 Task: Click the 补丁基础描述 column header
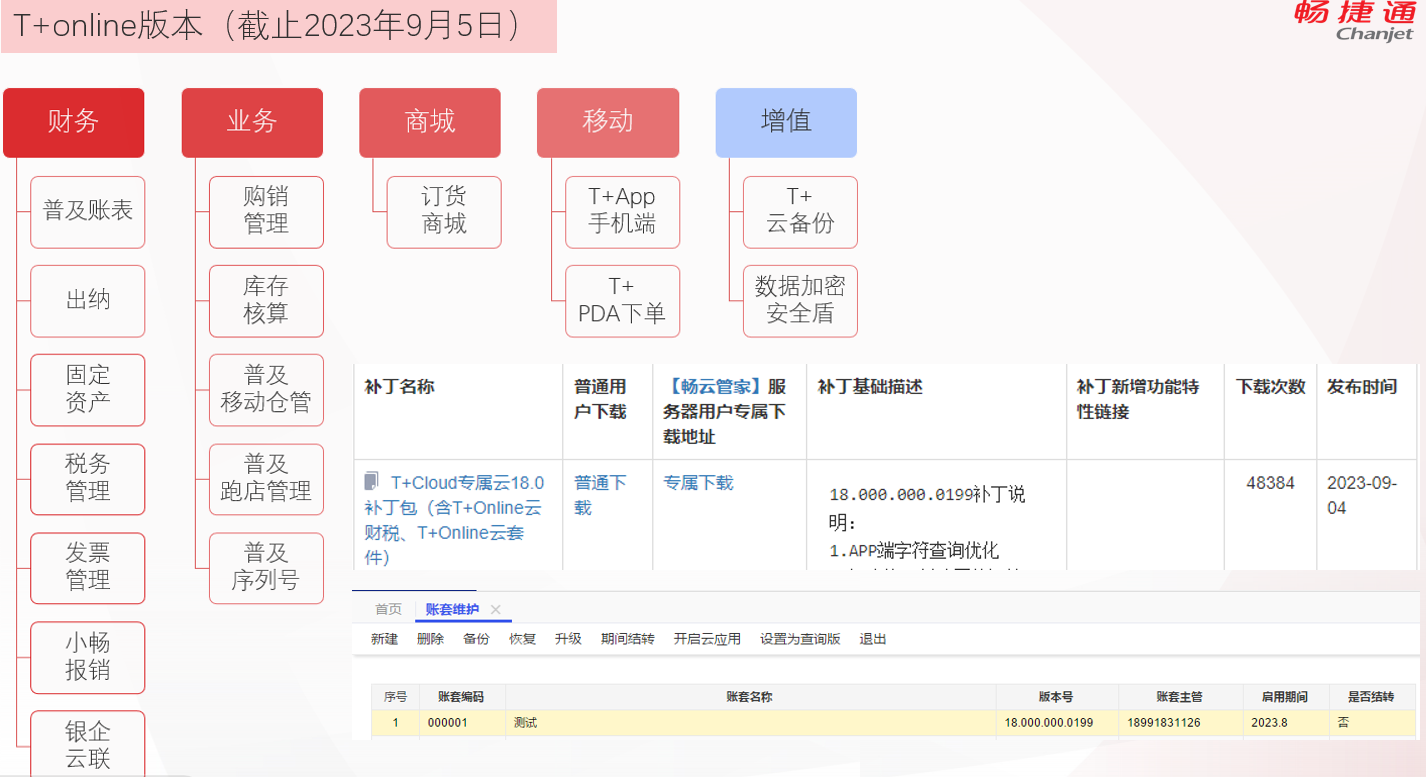pyautogui.click(x=870, y=387)
